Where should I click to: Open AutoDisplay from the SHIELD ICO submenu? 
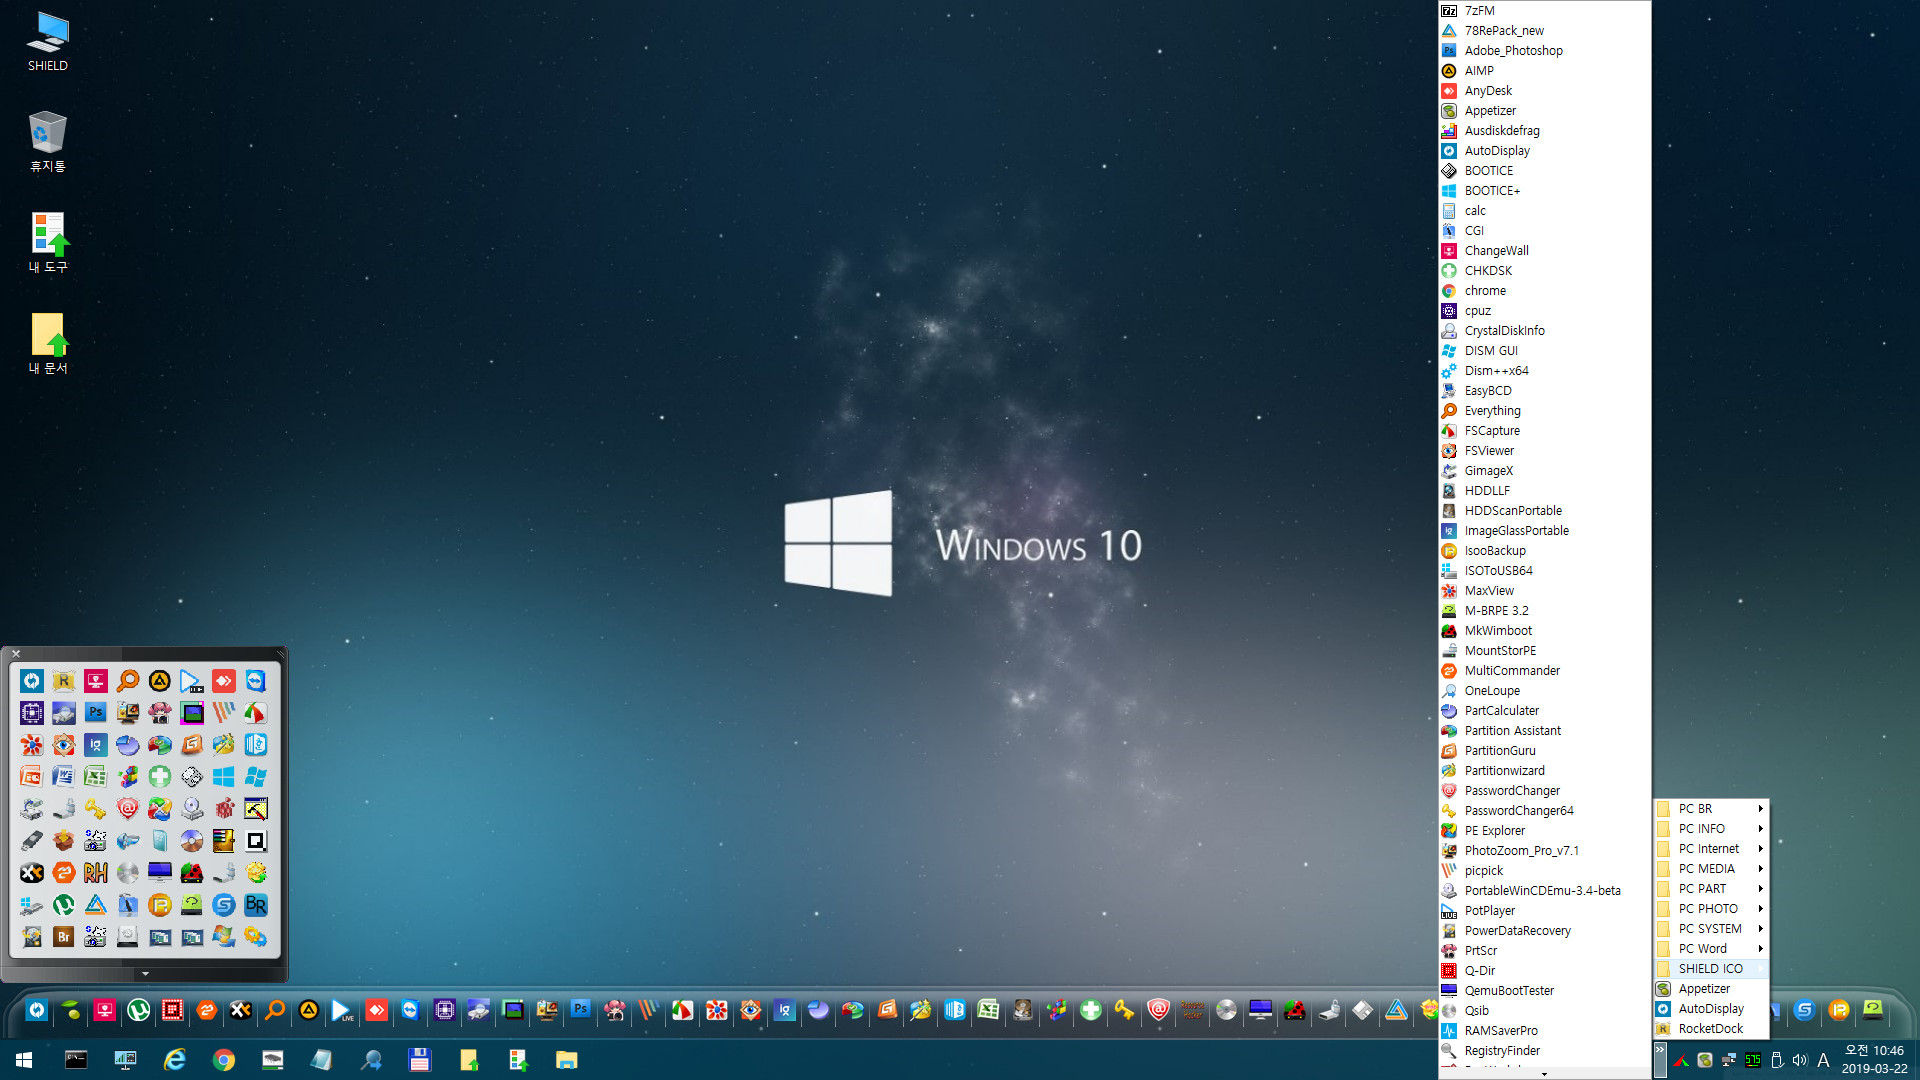1711,1008
